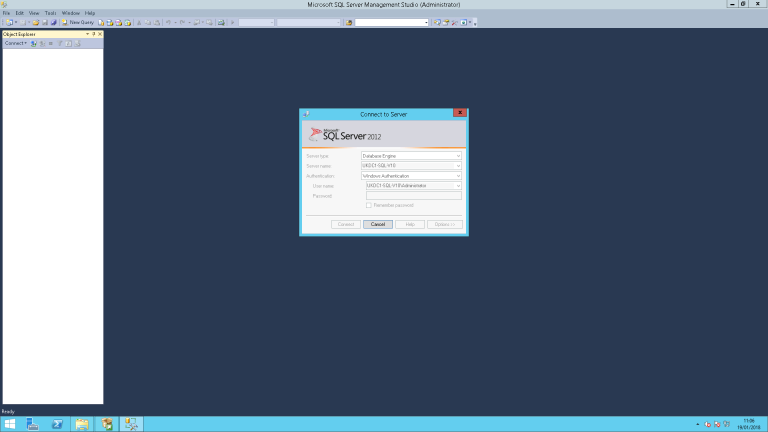
Task: Click the taskbar clock showing 11:06
Action: [749, 424]
